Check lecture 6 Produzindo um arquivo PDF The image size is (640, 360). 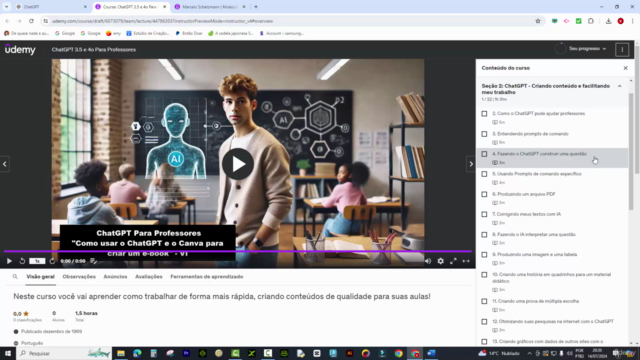(x=484, y=195)
